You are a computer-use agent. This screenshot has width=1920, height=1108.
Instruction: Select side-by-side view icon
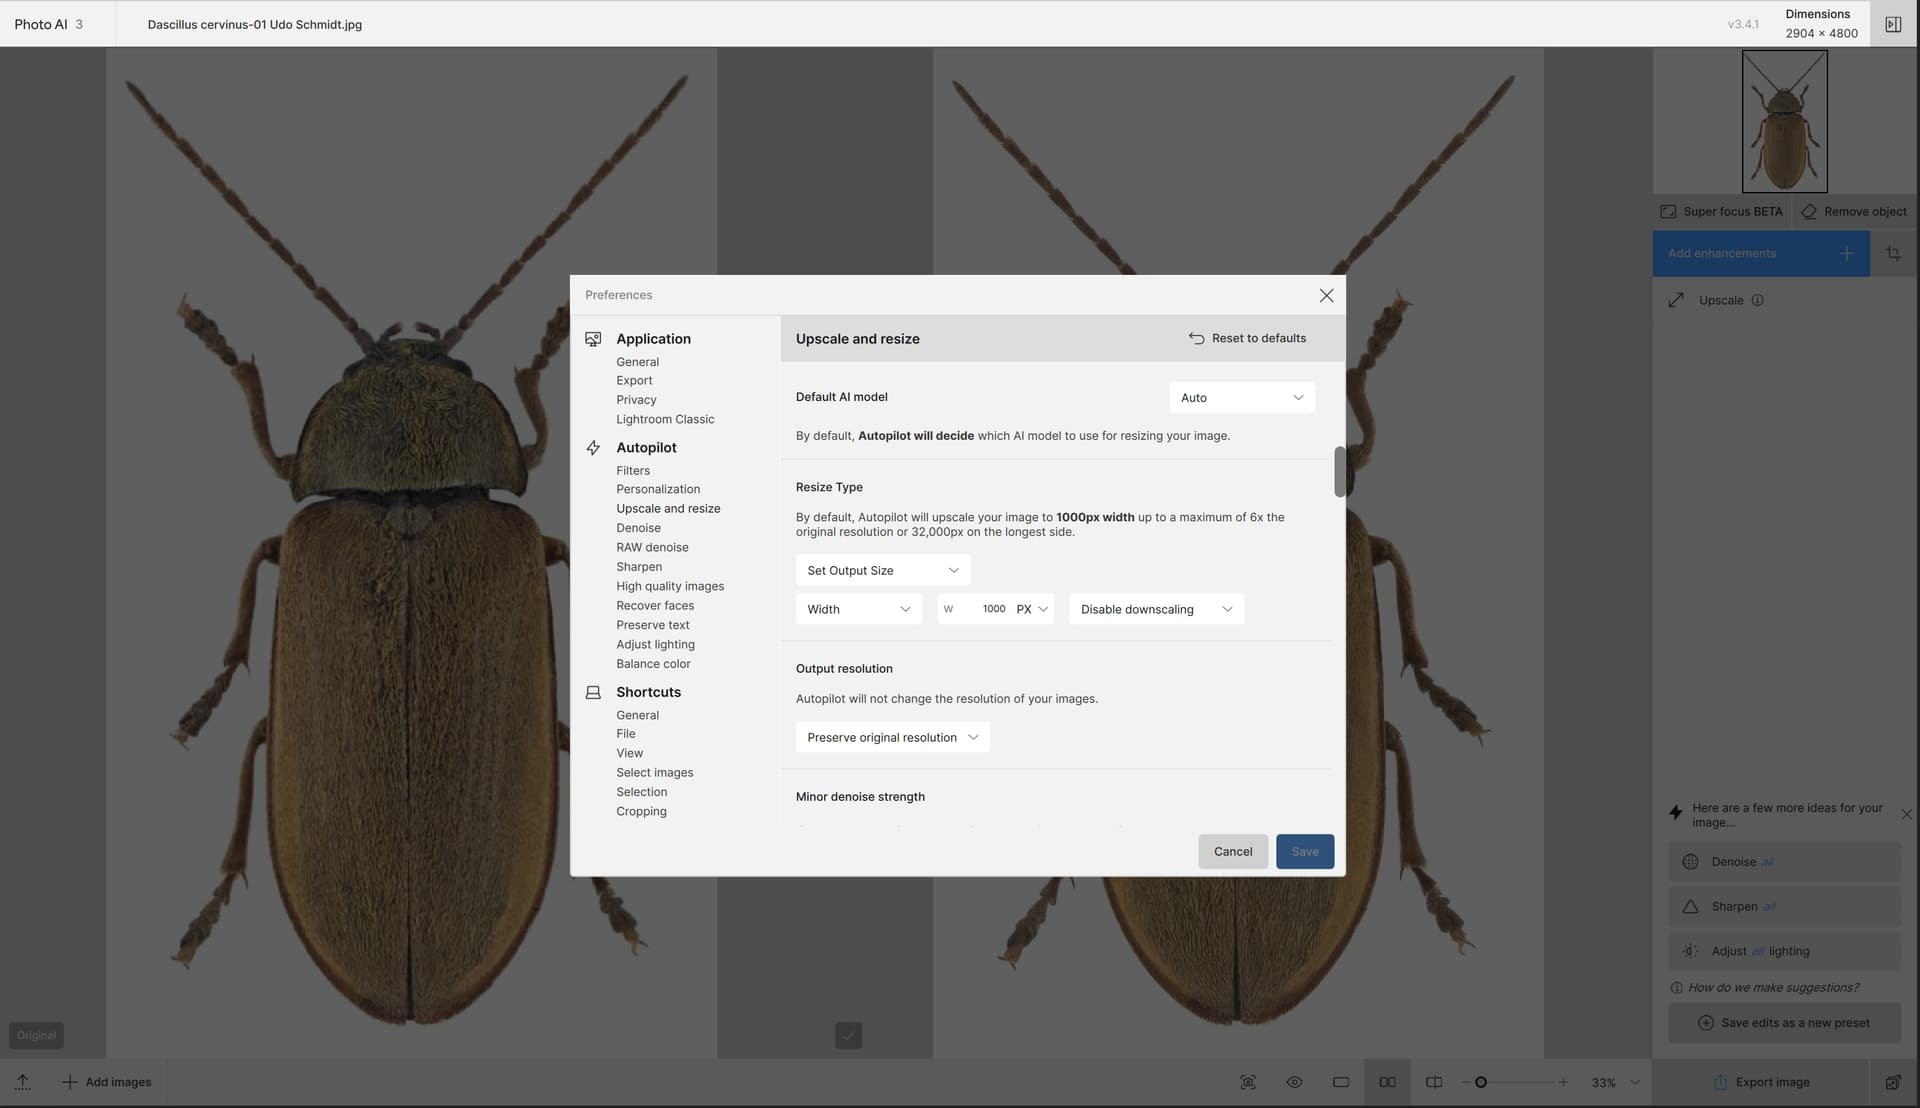pos(1387,1082)
